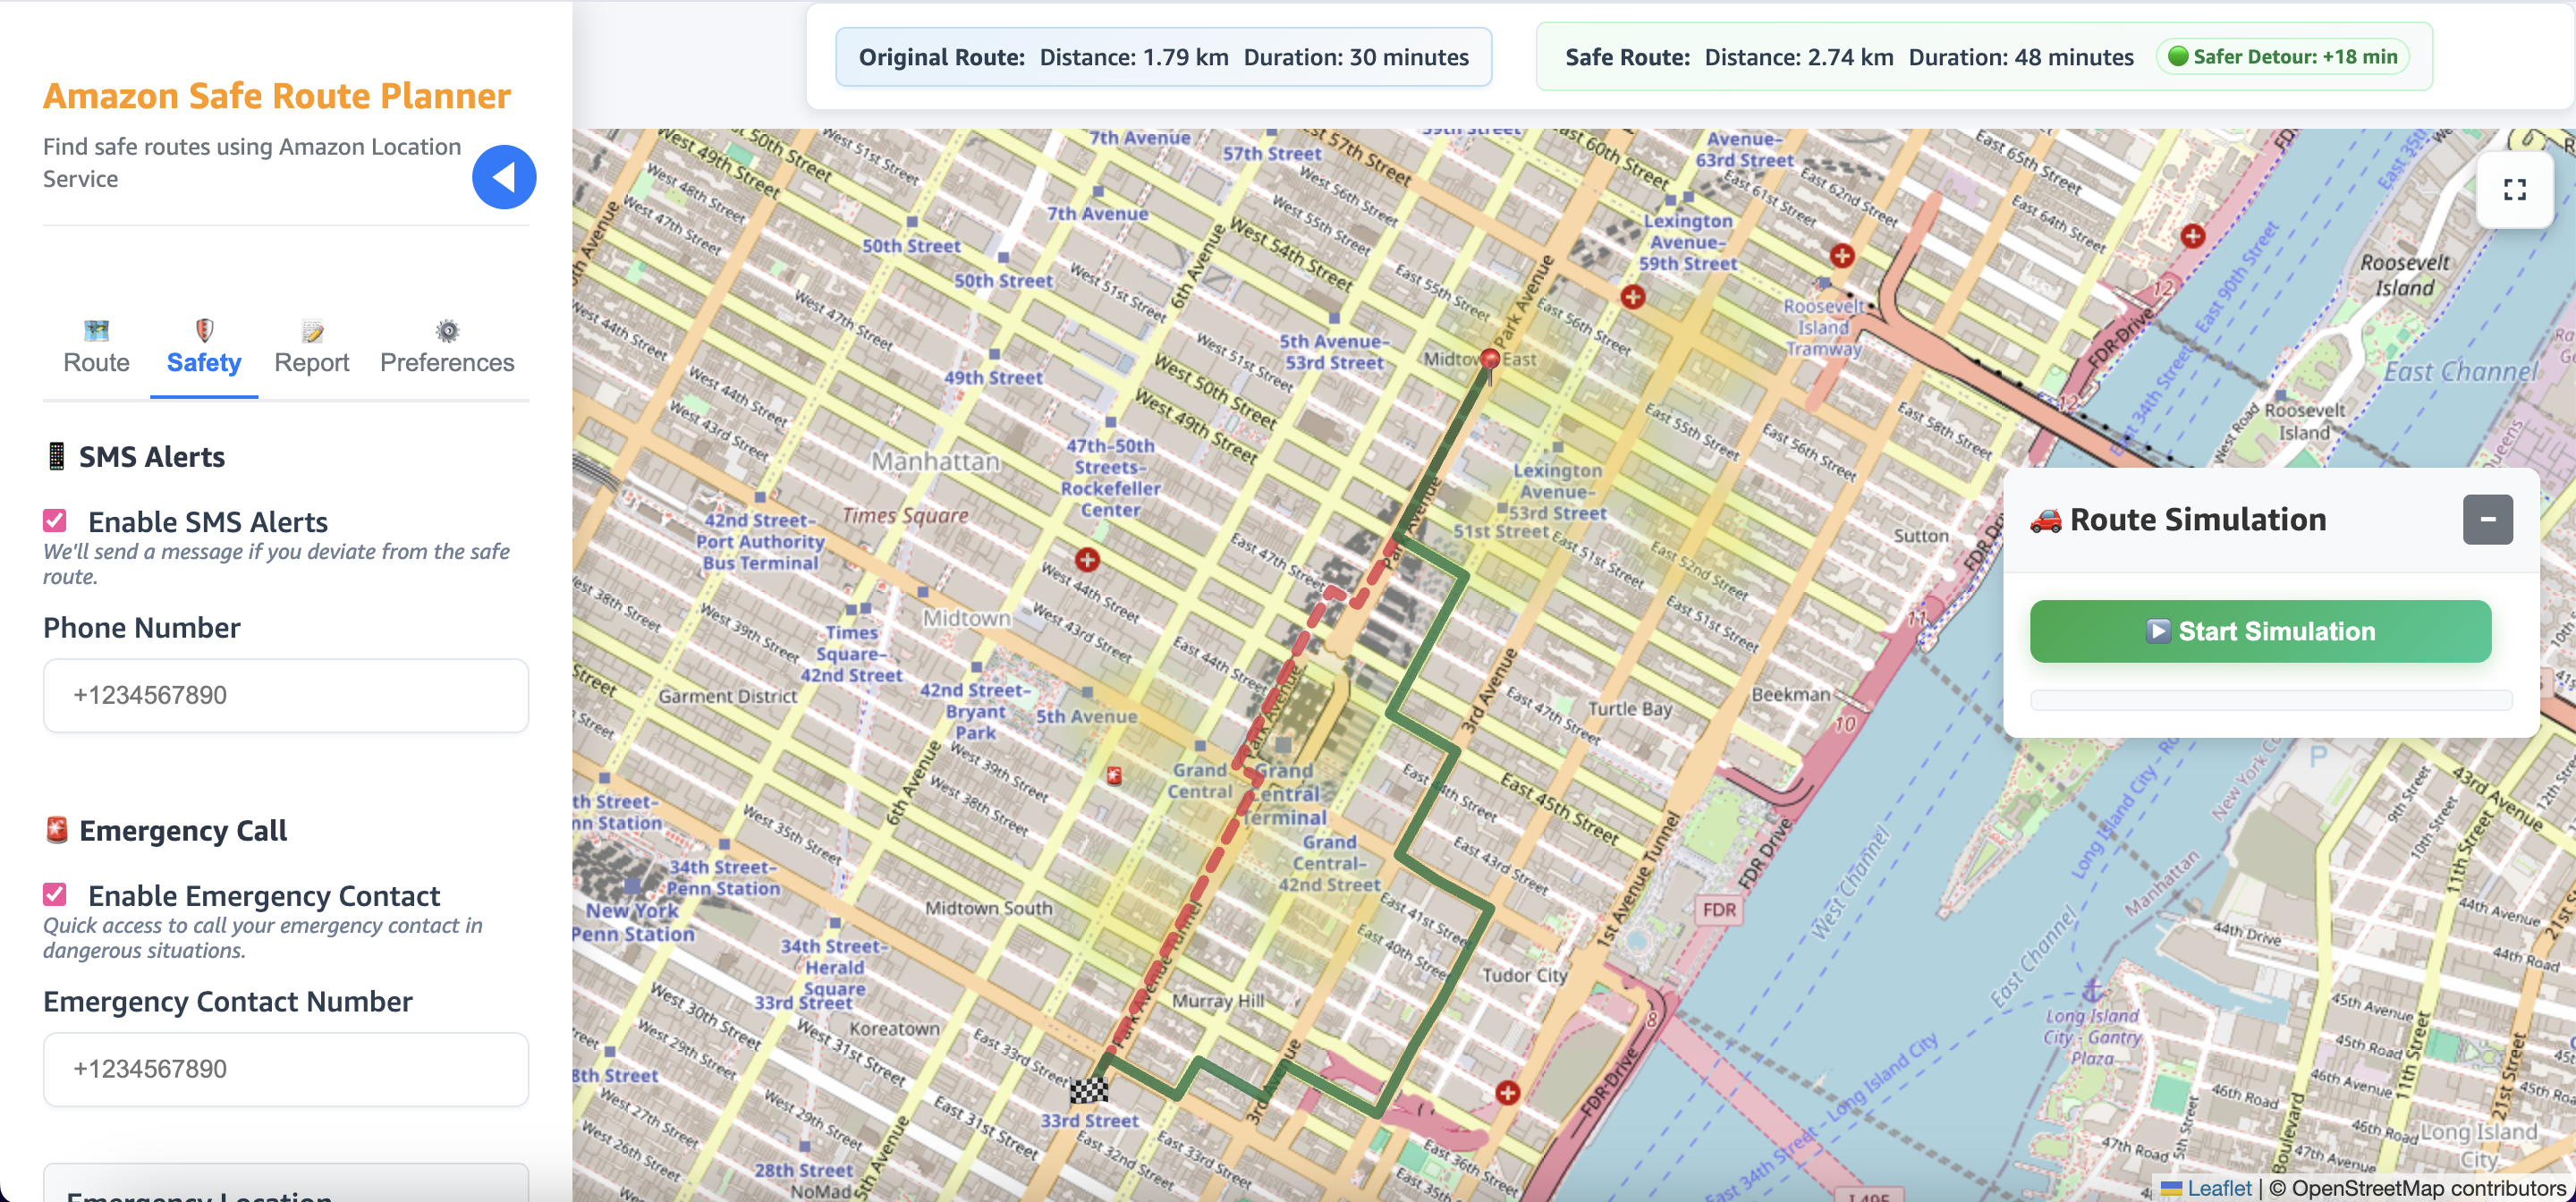This screenshot has height=1202, width=2576.
Task: Uncheck Enable Emergency Contact
Action: pyautogui.click(x=55, y=894)
